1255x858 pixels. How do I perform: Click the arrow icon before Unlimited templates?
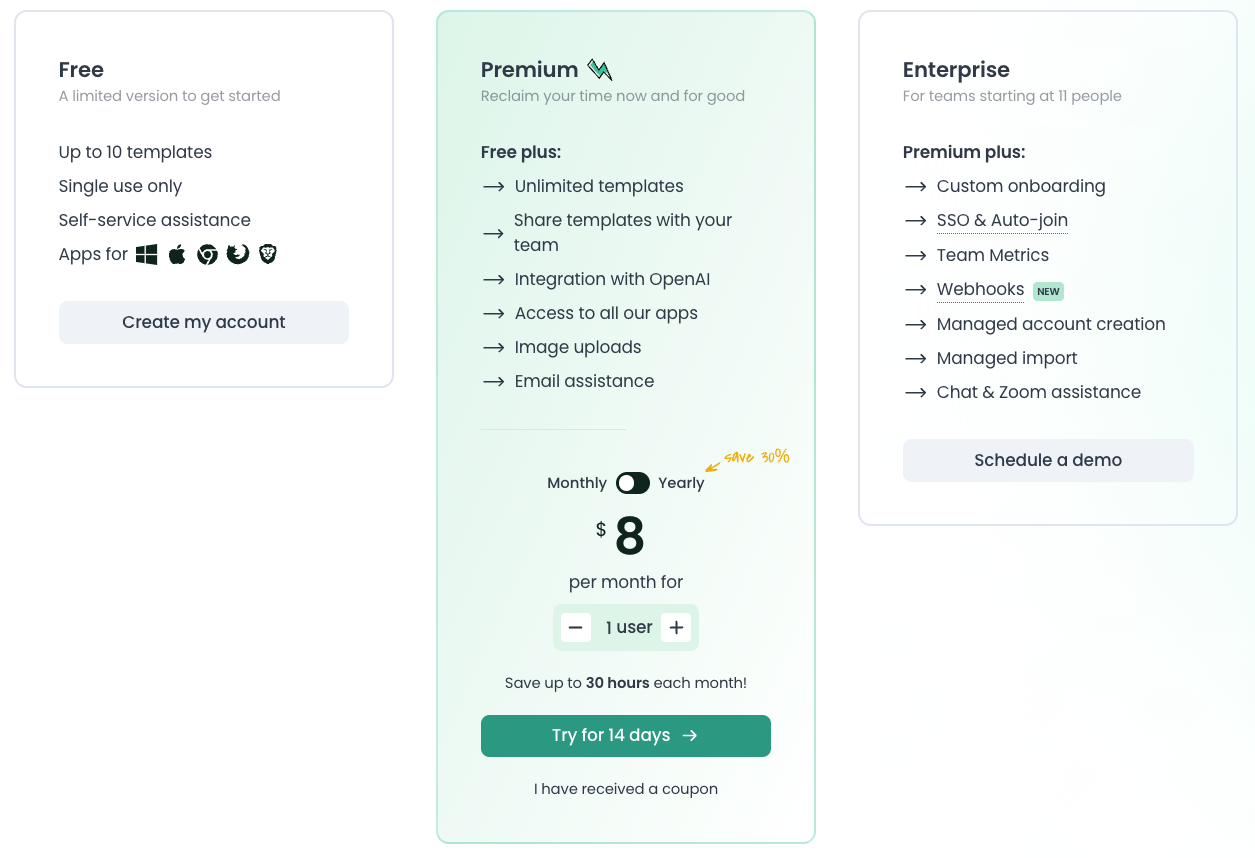click(493, 187)
